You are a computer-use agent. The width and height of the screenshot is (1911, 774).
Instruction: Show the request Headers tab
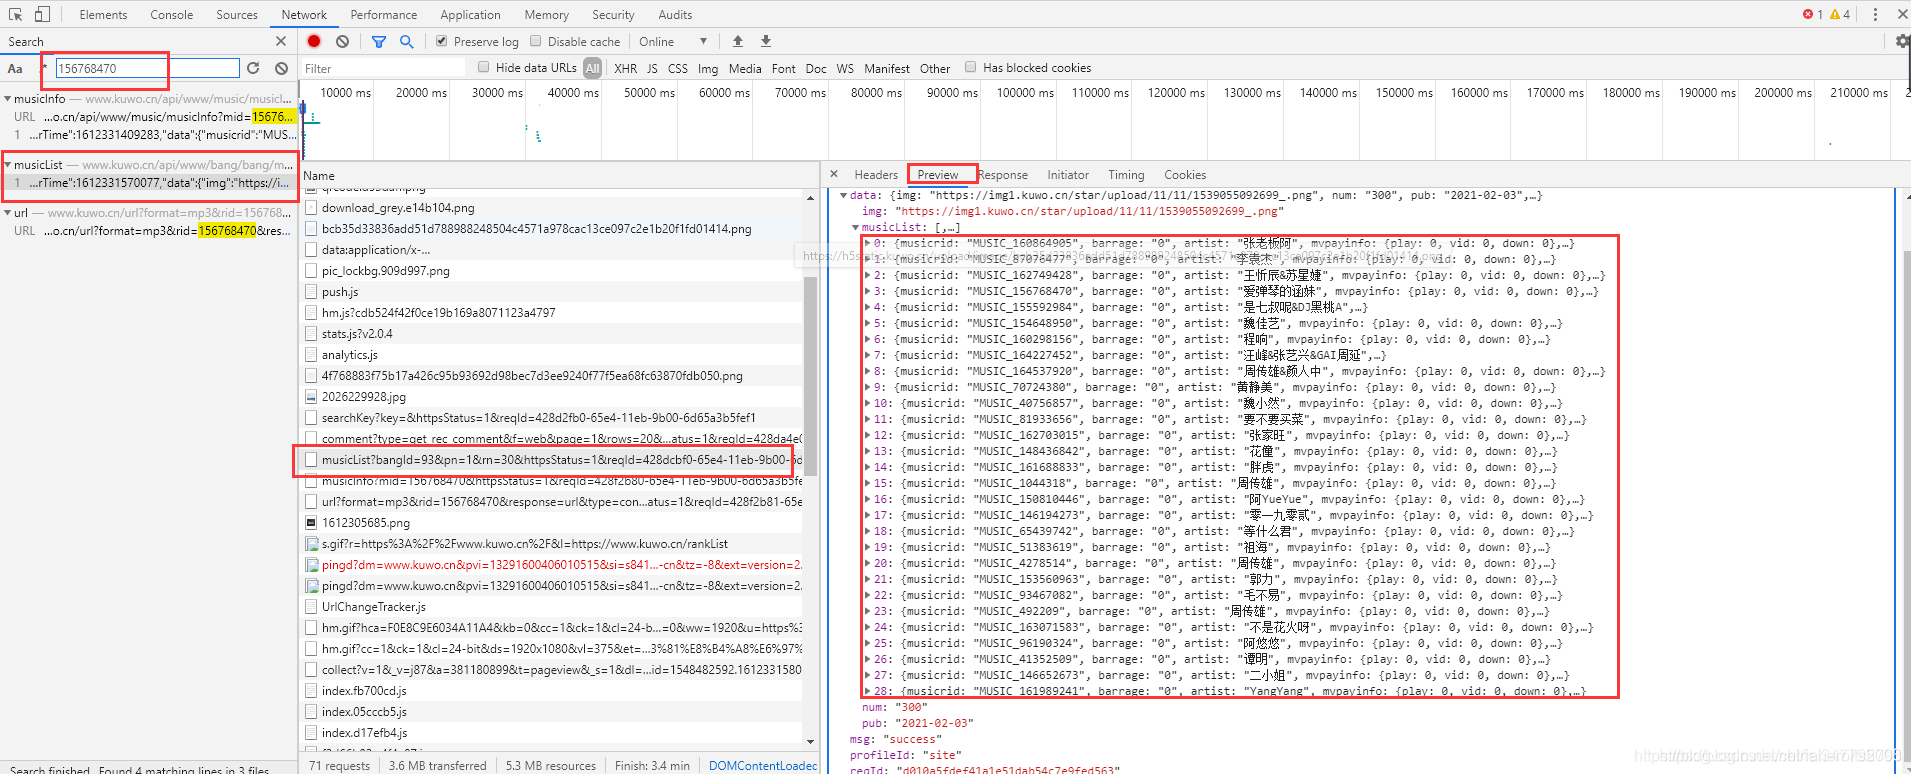[876, 175]
